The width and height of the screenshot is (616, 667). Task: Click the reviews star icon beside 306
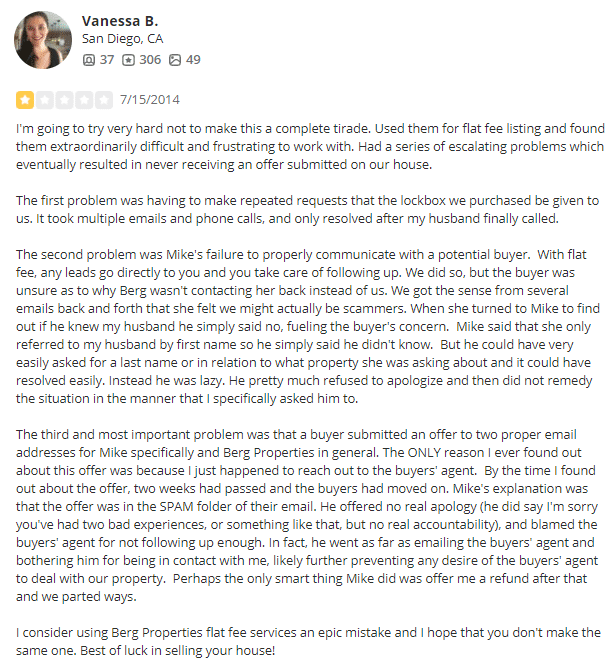pos(129,60)
